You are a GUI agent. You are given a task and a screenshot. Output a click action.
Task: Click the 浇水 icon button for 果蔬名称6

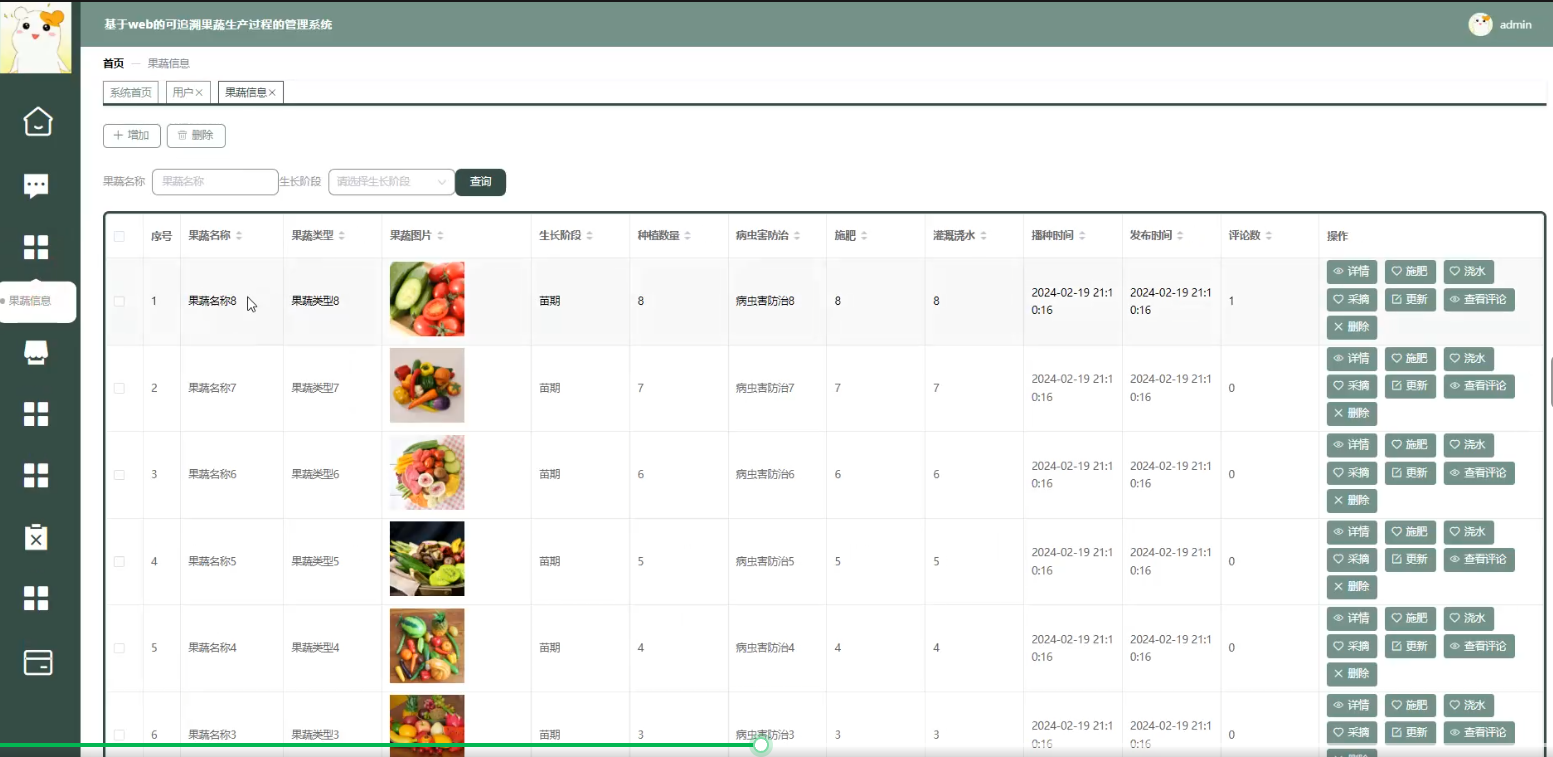tap(1468, 445)
